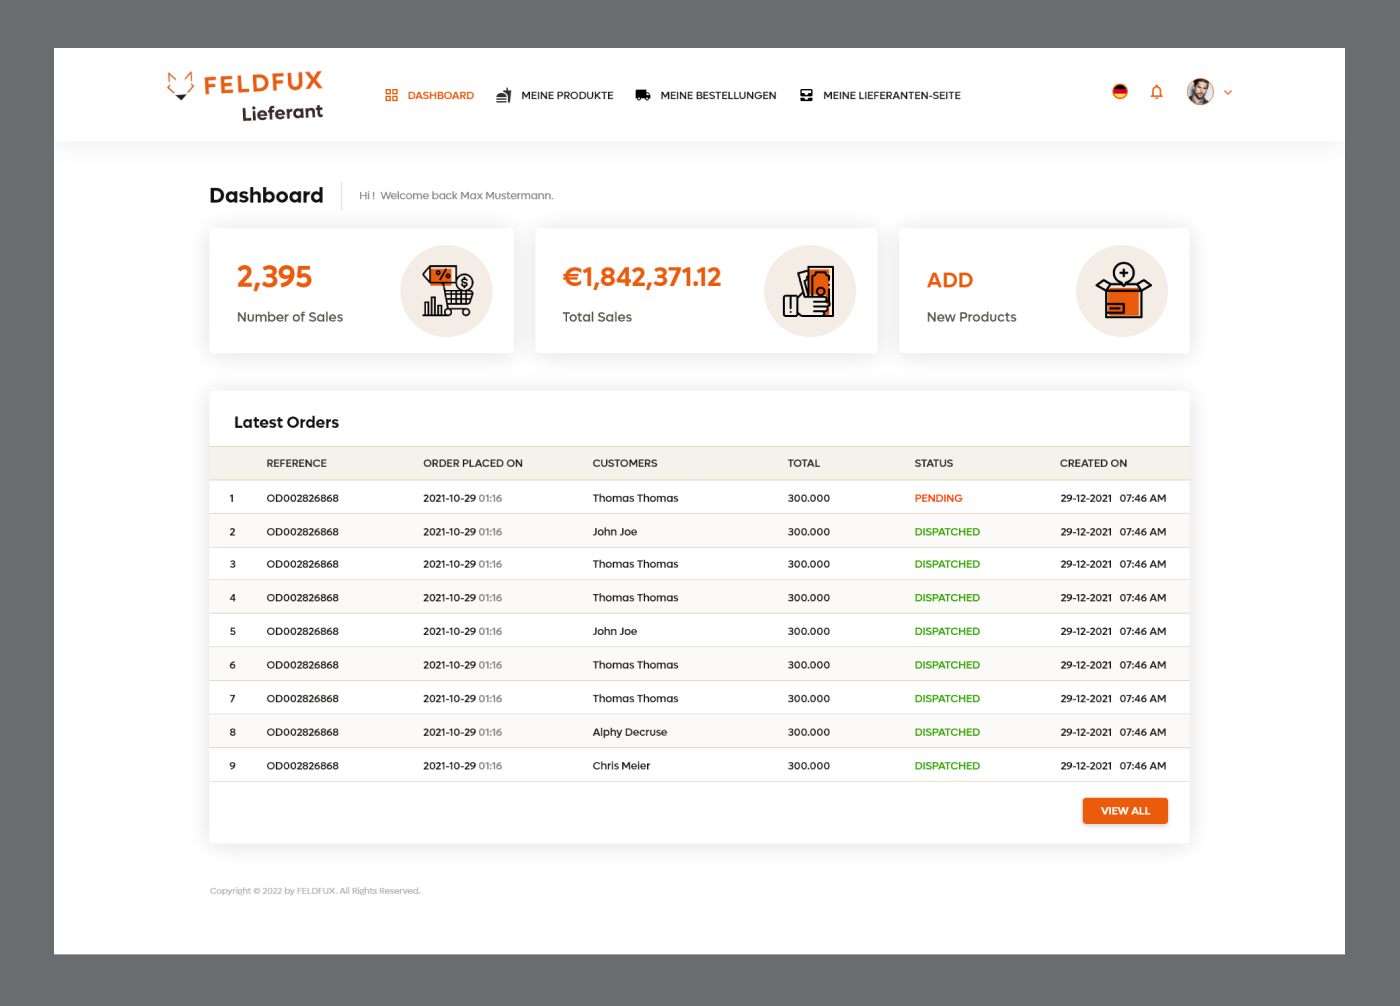The width and height of the screenshot is (1400, 1006).
Task: Click the delivery truck icon
Action: coord(643,95)
